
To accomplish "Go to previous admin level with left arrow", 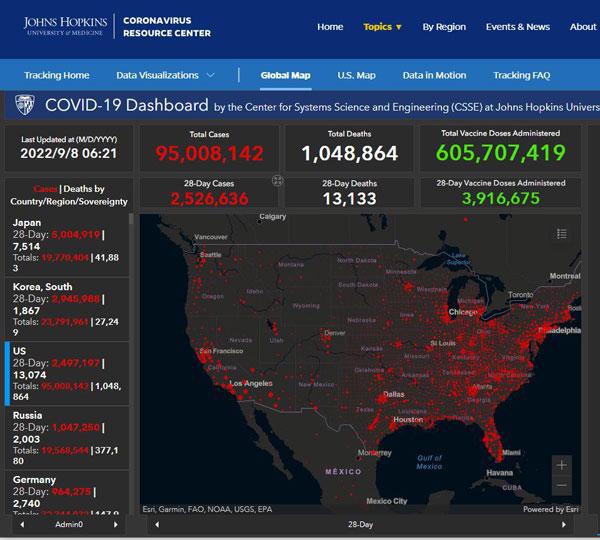I will click(x=22, y=524).
